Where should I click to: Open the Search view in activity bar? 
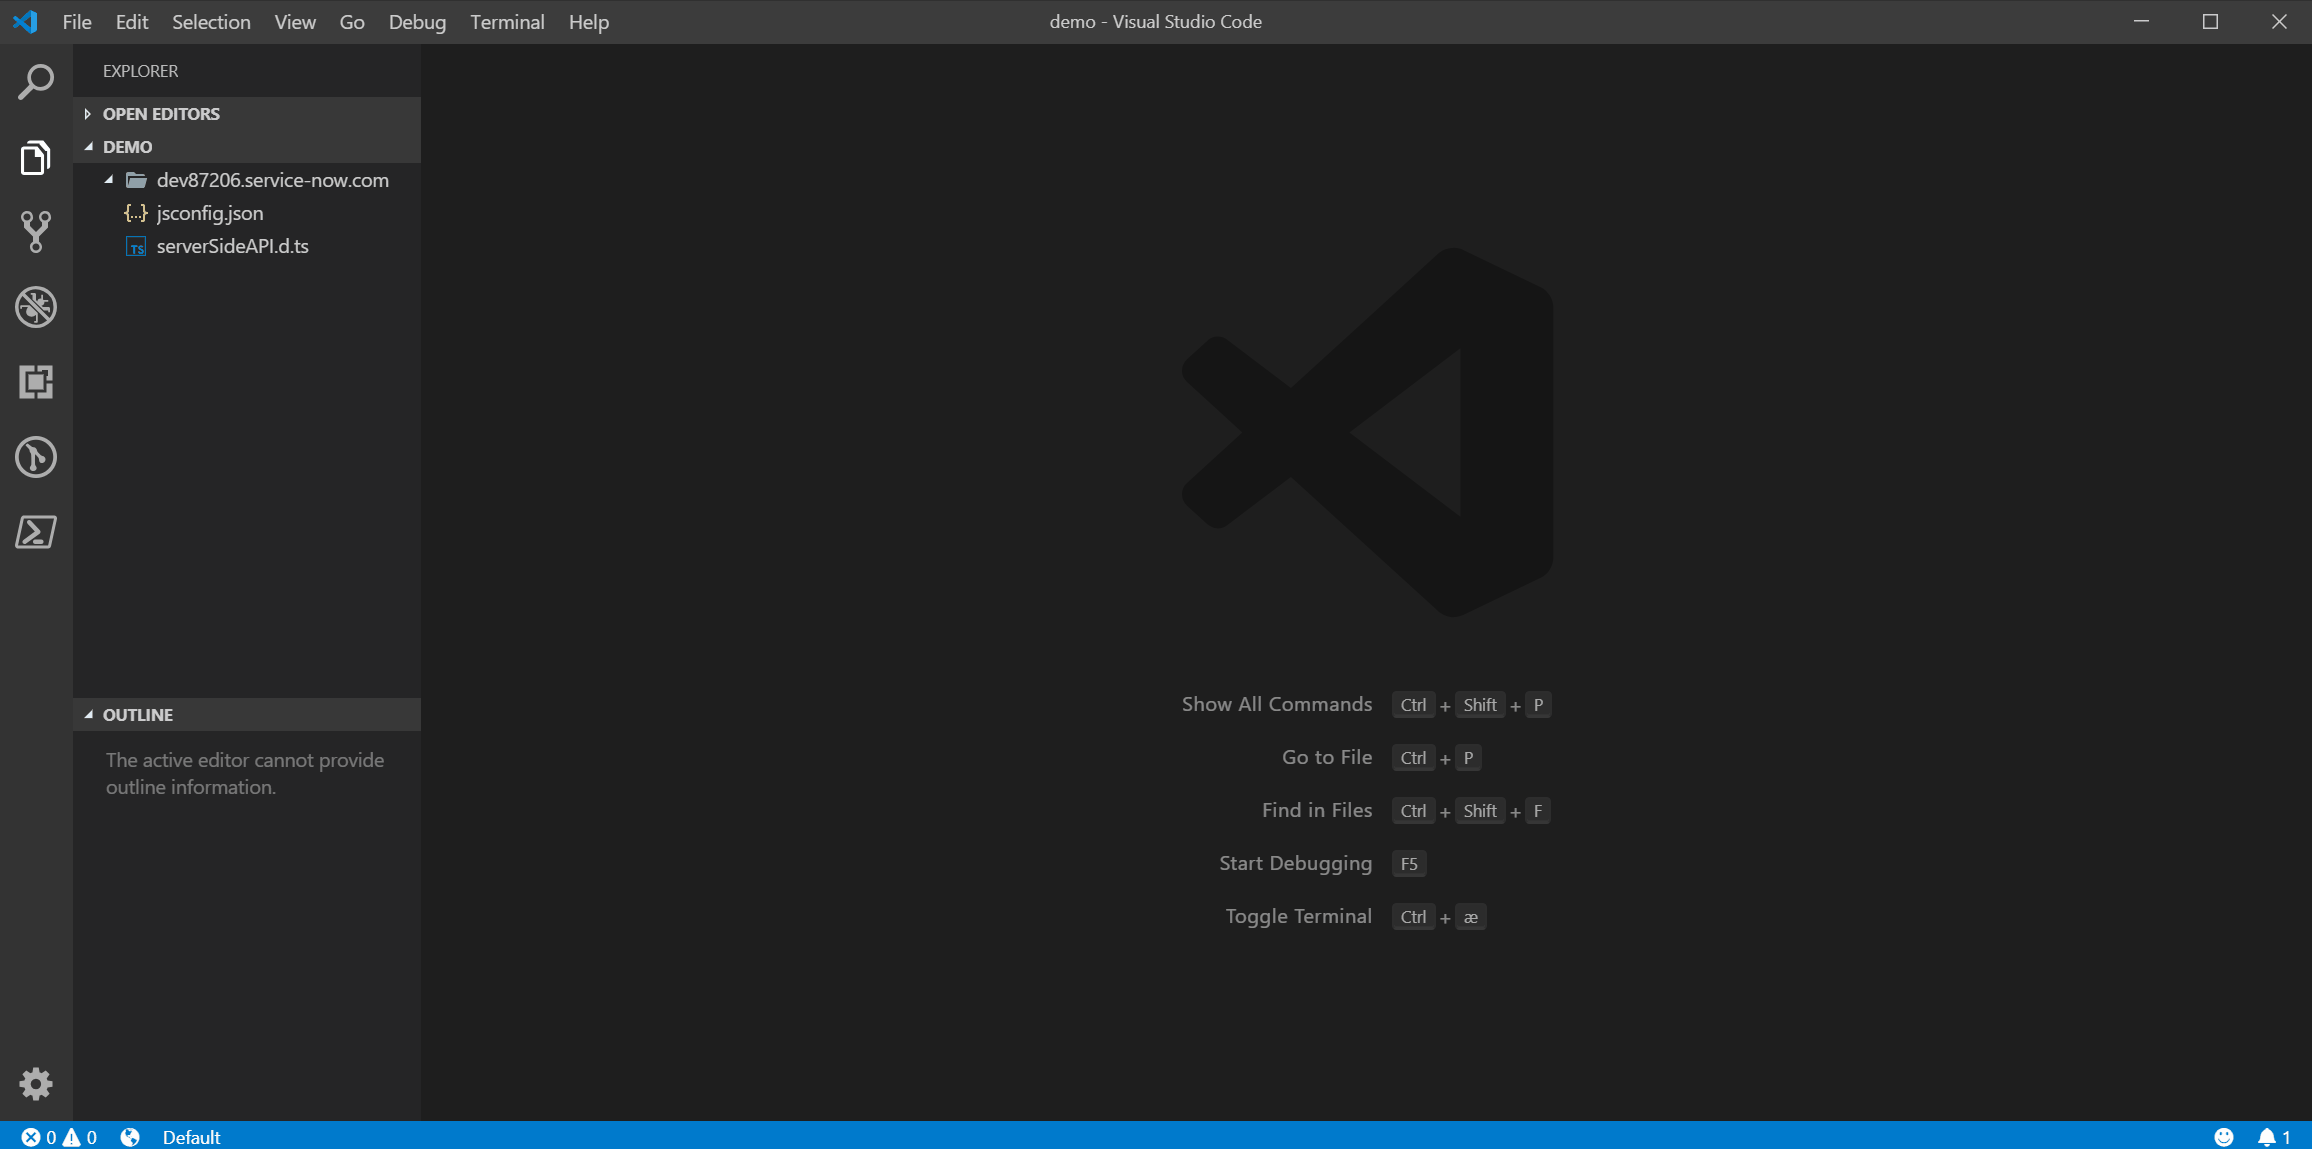pyautogui.click(x=36, y=82)
